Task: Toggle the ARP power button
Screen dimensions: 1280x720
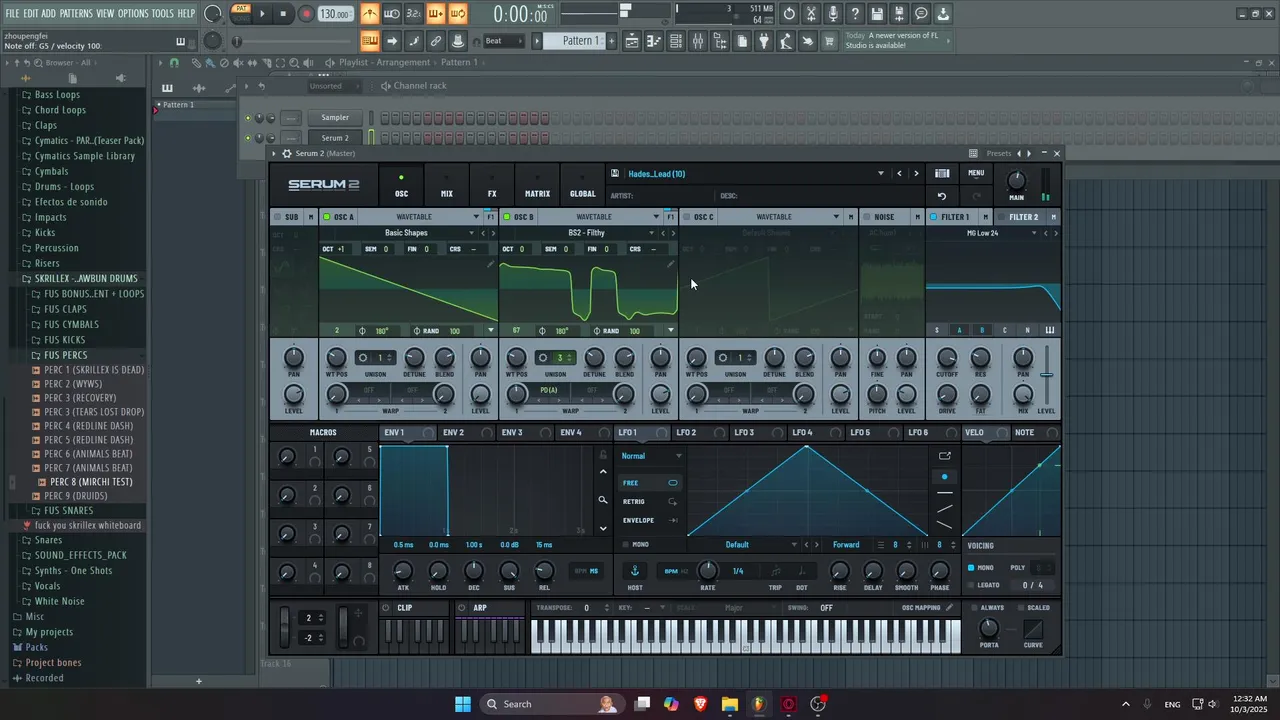Action: tap(461, 608)
